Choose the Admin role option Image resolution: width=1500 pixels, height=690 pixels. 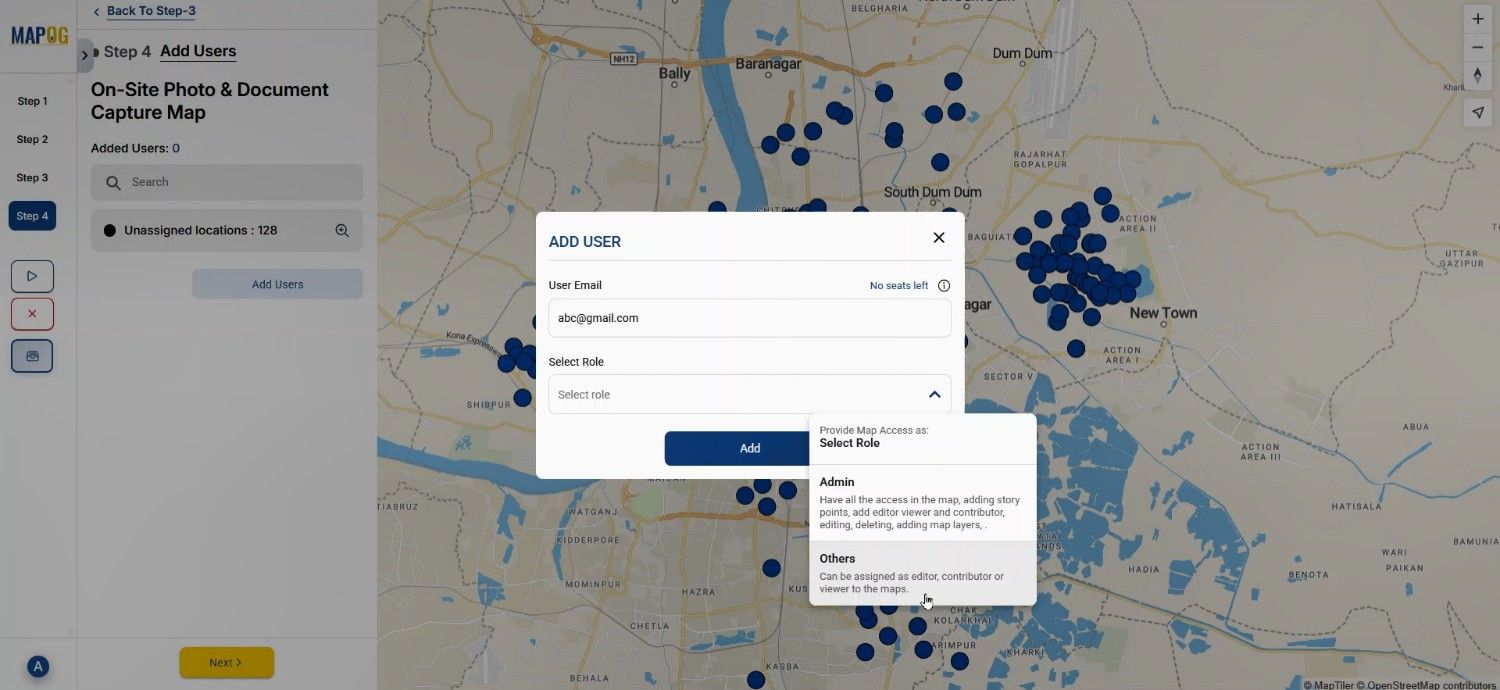pyautogui.click(x=921, y=503)
